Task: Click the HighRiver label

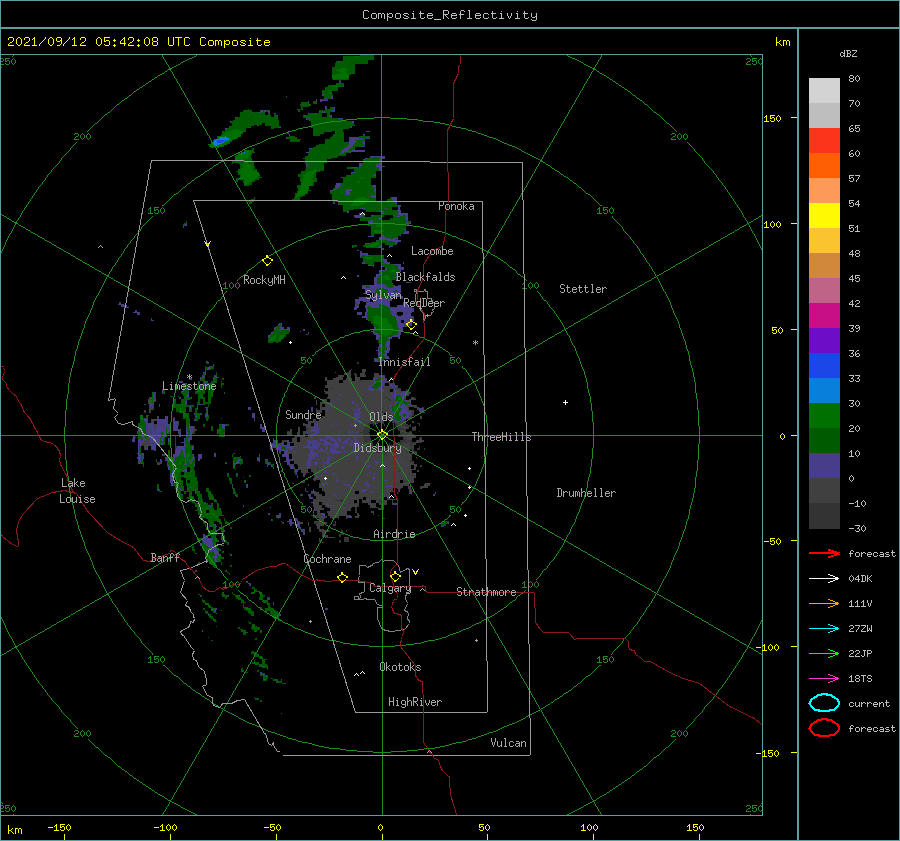Action: (415, 702)
